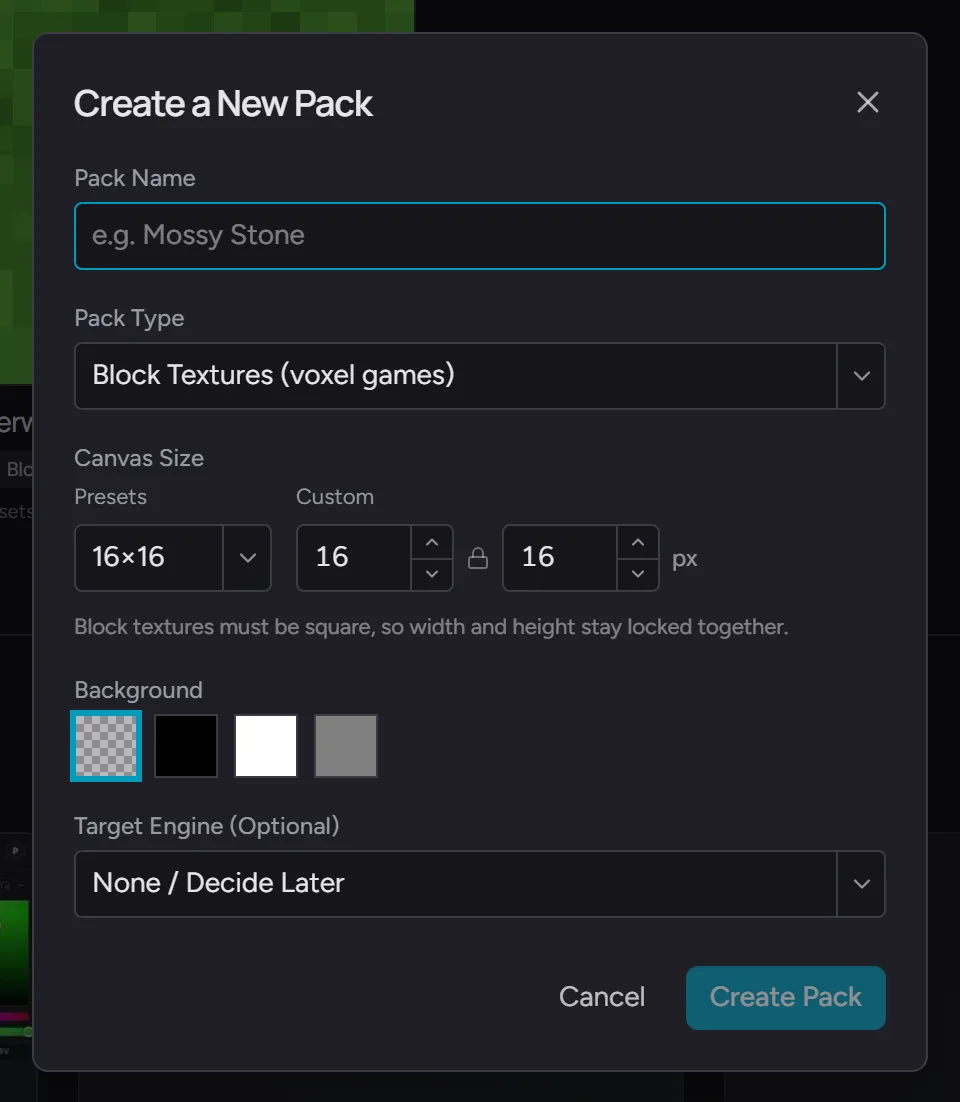Choose the gray background swatch
960x1102 pixels.
[346, 746]
